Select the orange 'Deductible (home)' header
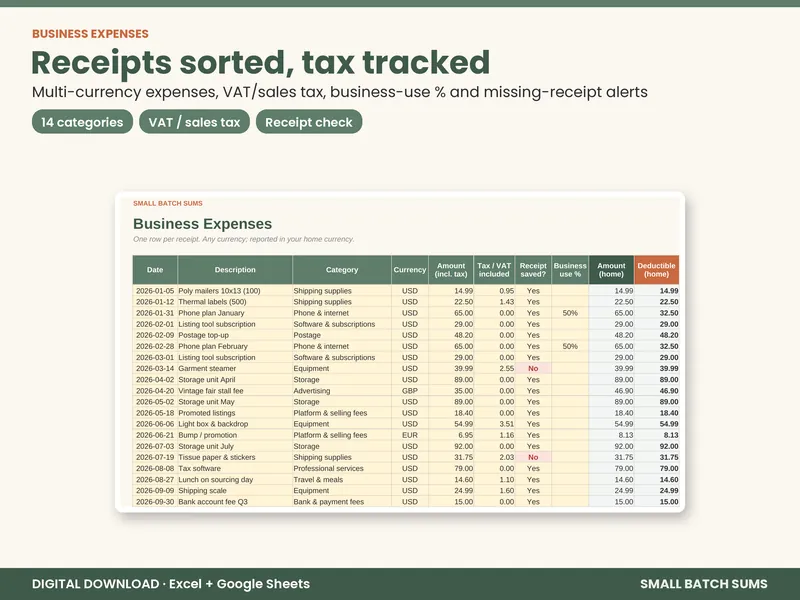This screenshot has width=800, height=600. click(x=657, y=270)
